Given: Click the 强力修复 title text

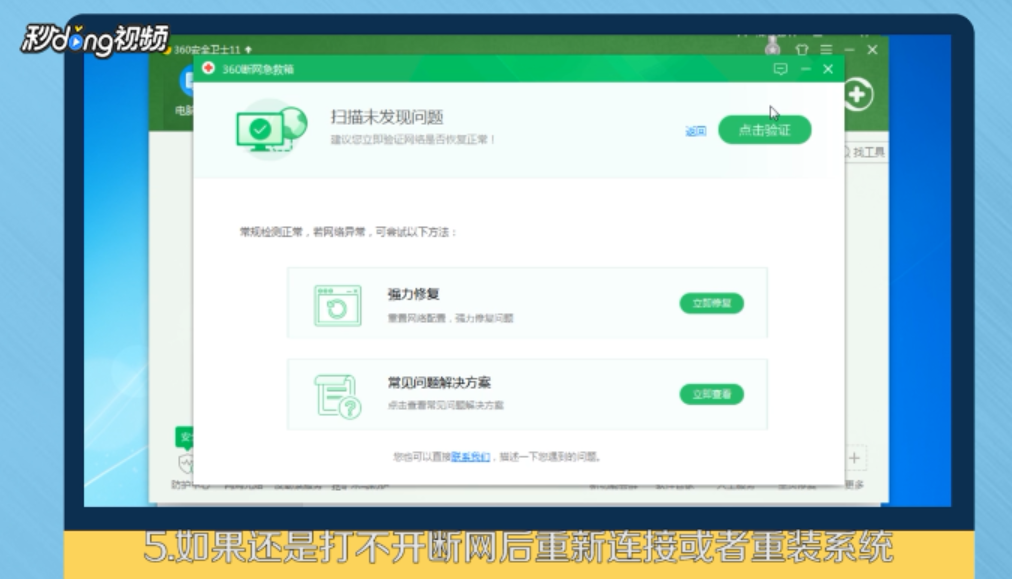Looking at the screenshot, I should [x=413, y=294].
